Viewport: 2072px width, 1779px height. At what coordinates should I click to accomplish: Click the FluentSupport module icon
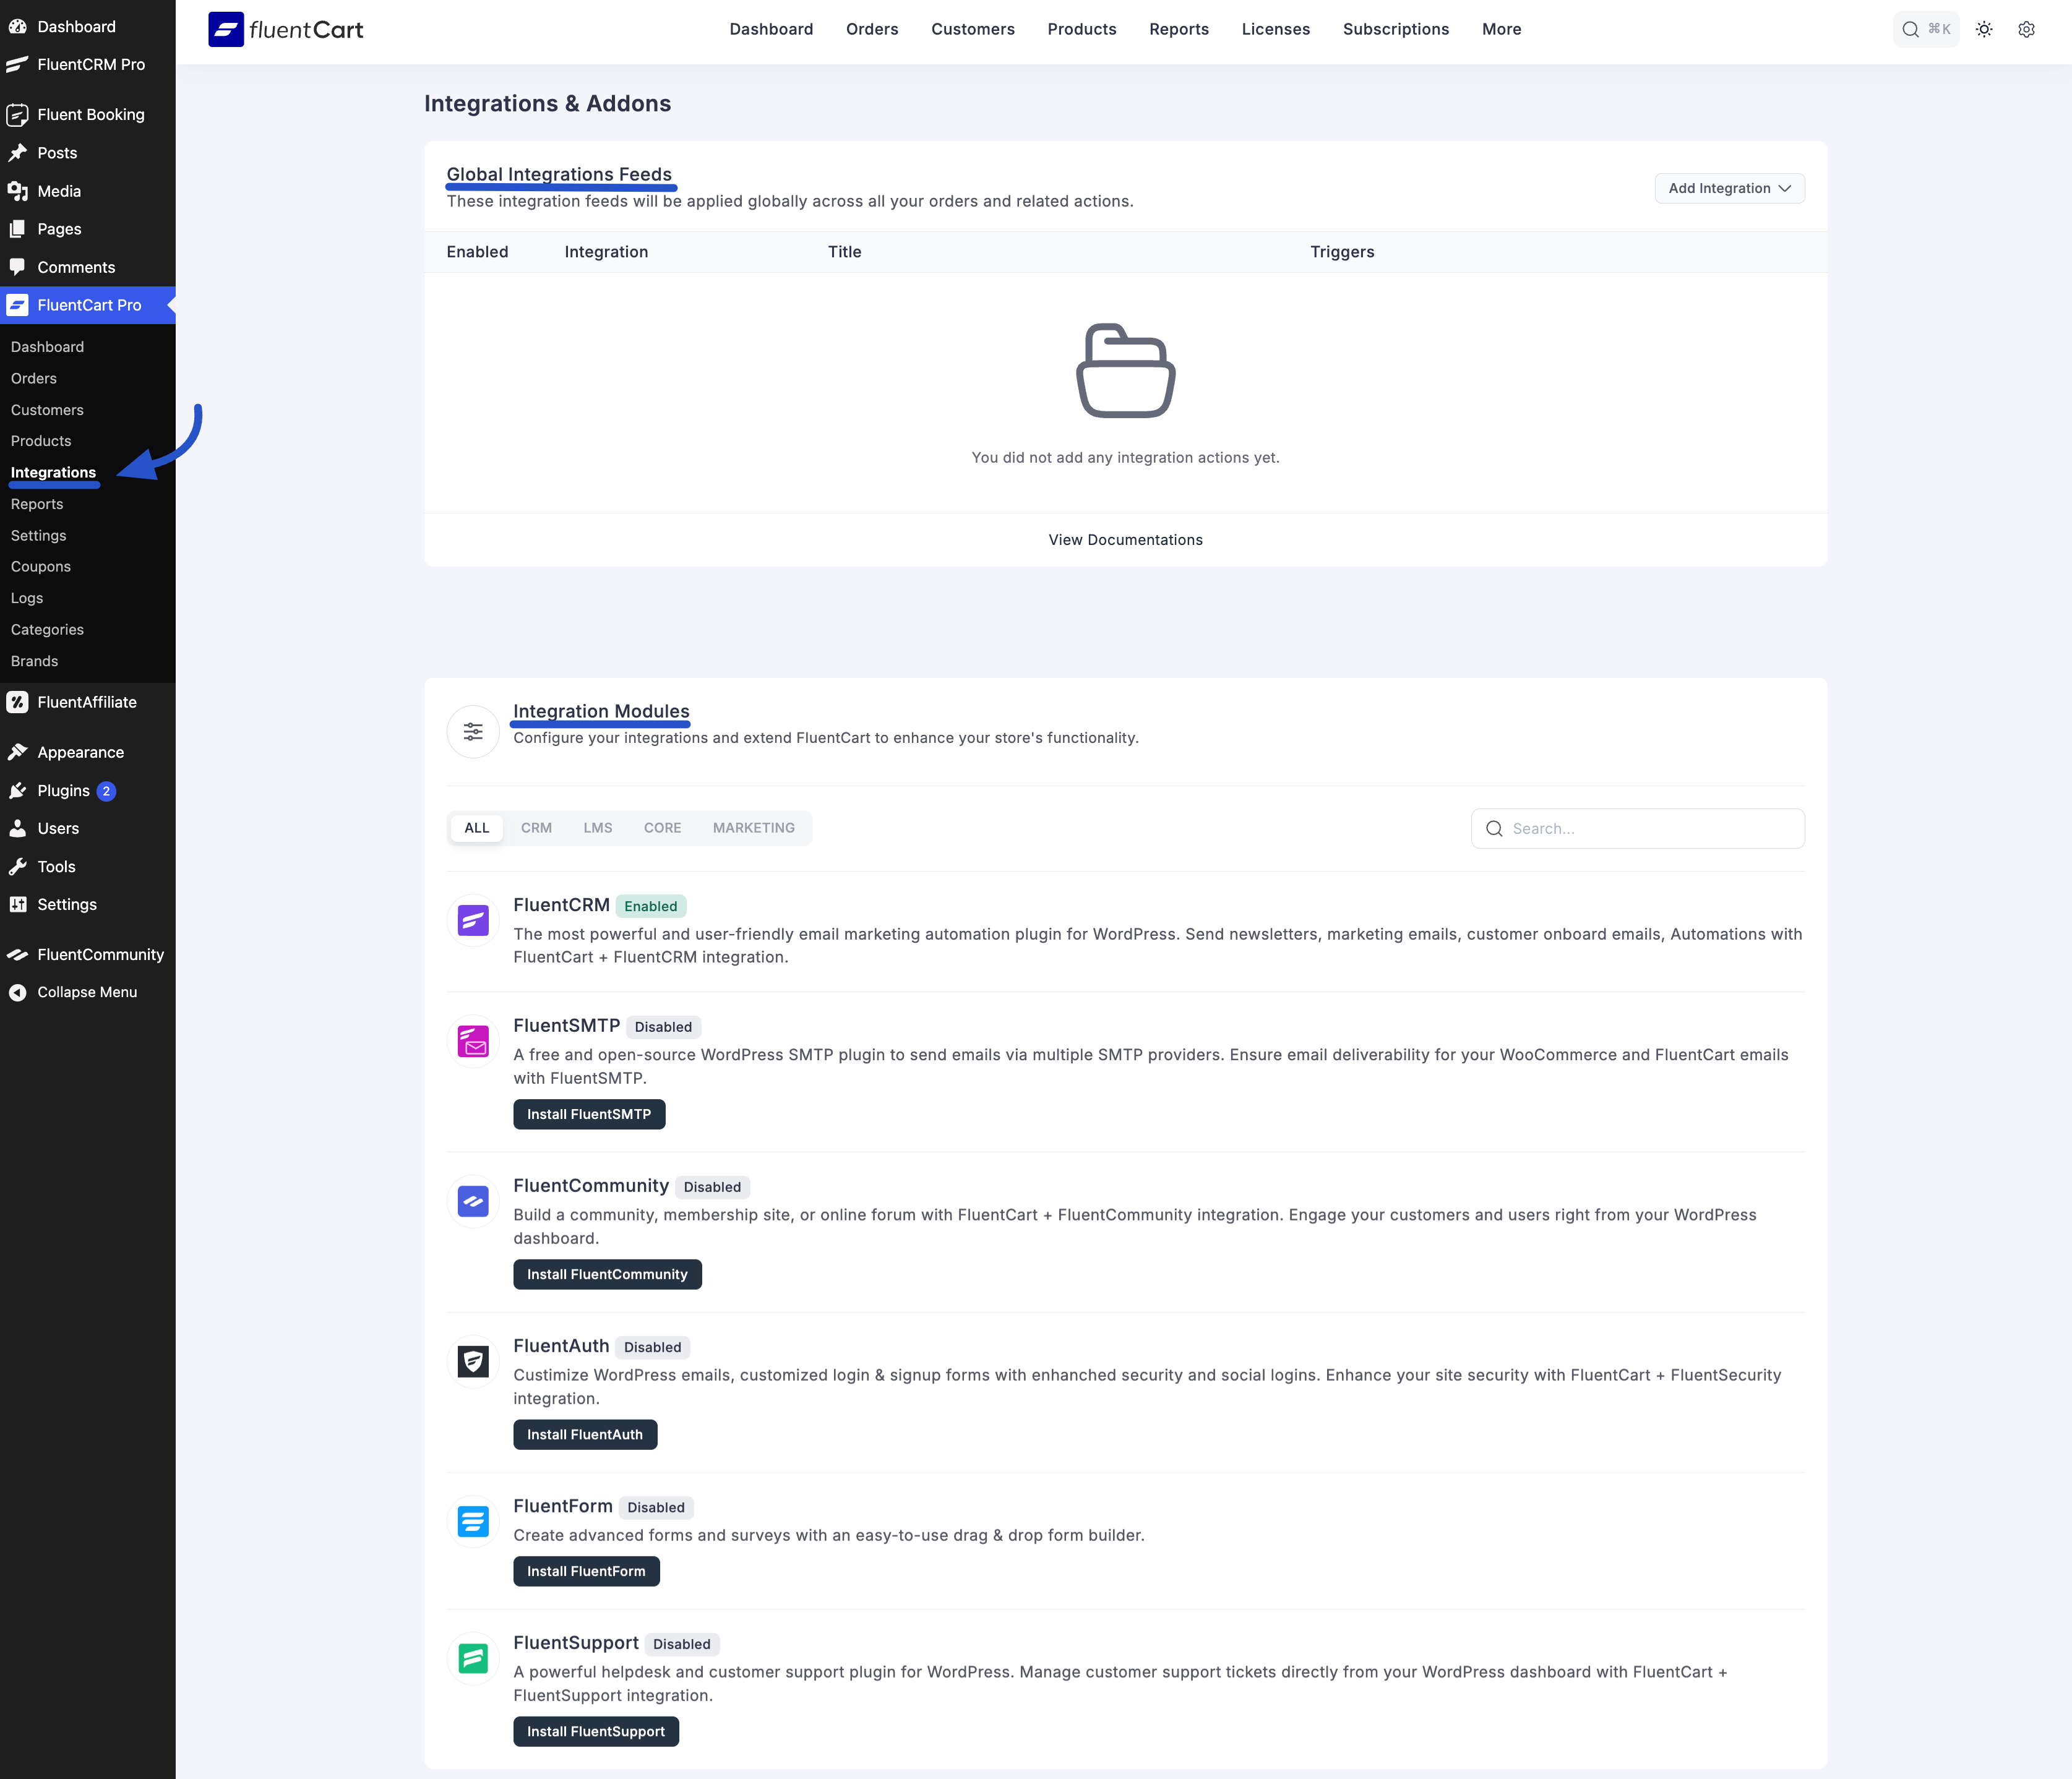[473, 1659]
